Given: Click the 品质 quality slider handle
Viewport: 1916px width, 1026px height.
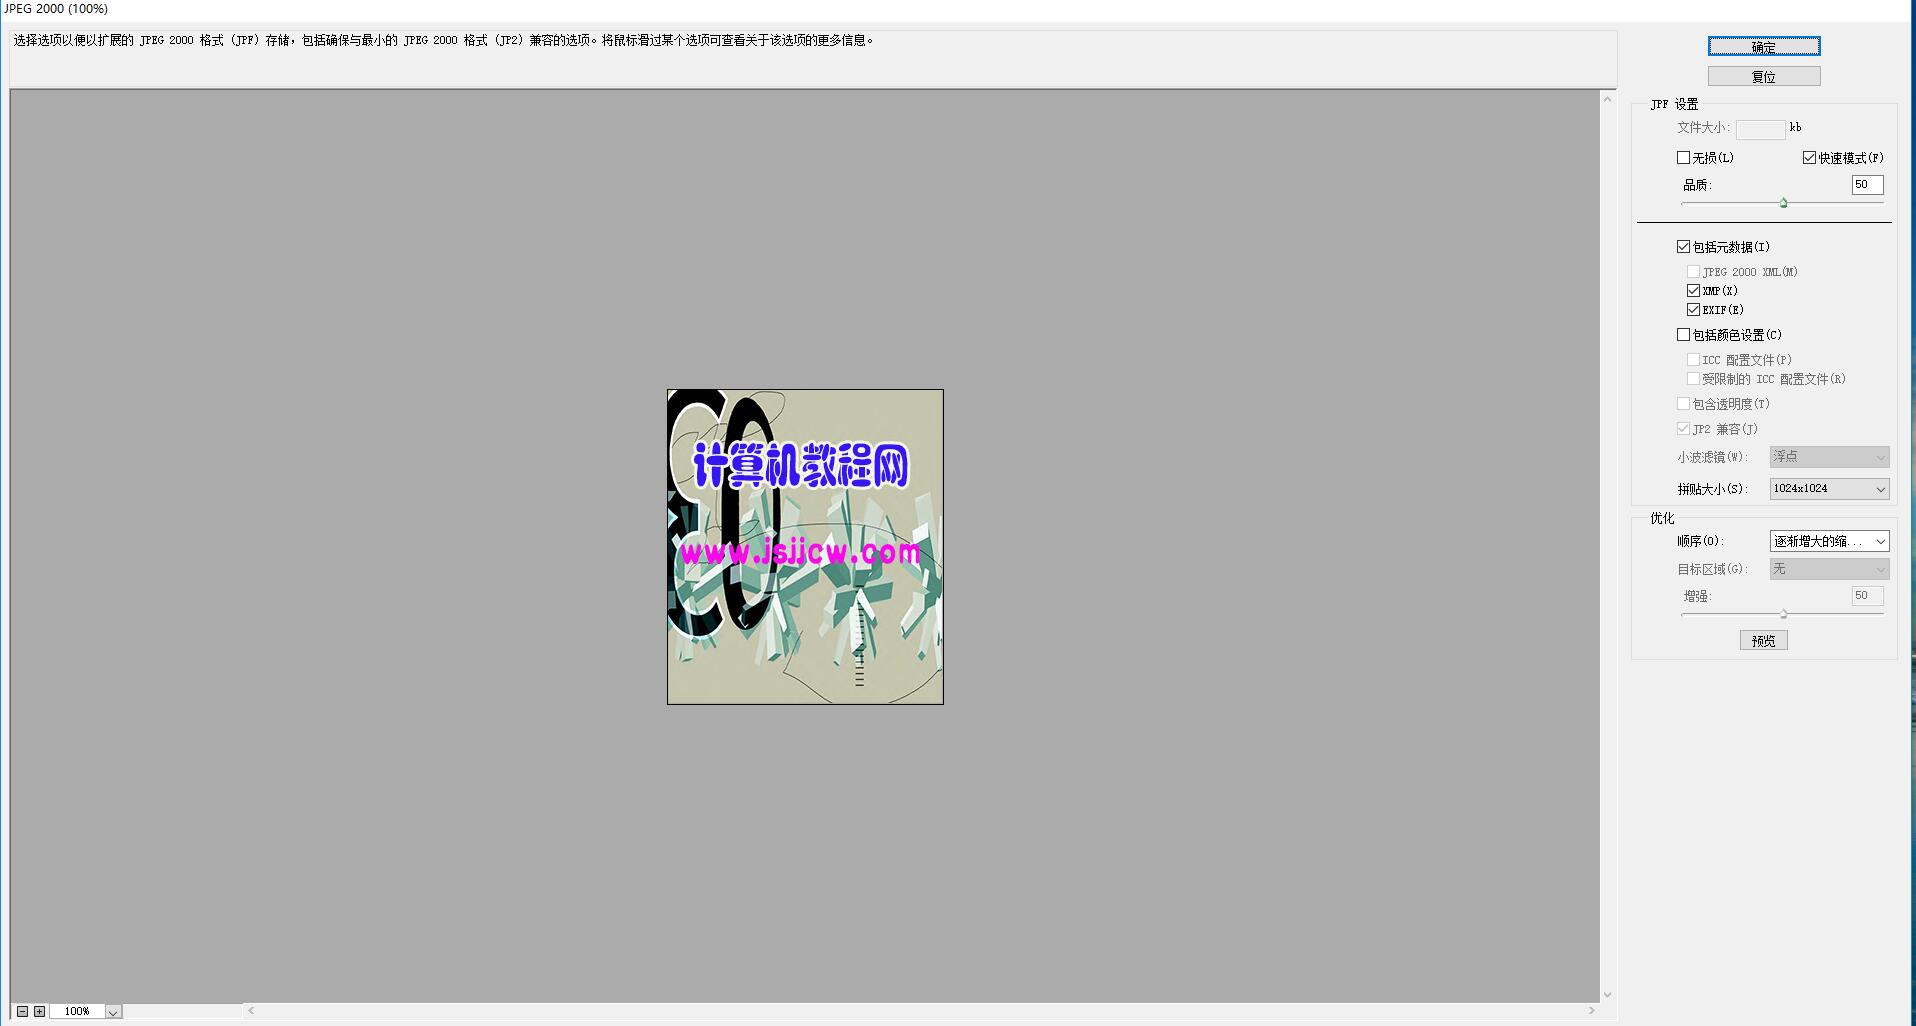Looking at the screenshot, I should 1783,203.
